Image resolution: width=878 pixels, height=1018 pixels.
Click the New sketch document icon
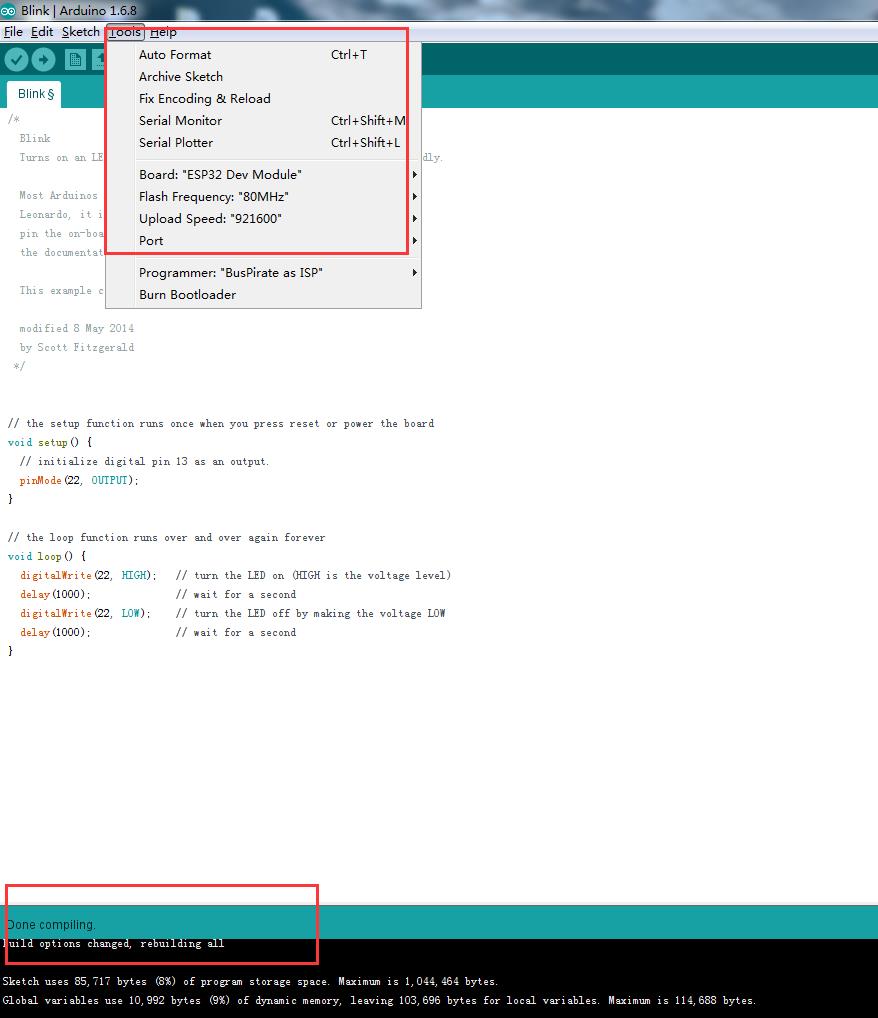tap(75, 60)
